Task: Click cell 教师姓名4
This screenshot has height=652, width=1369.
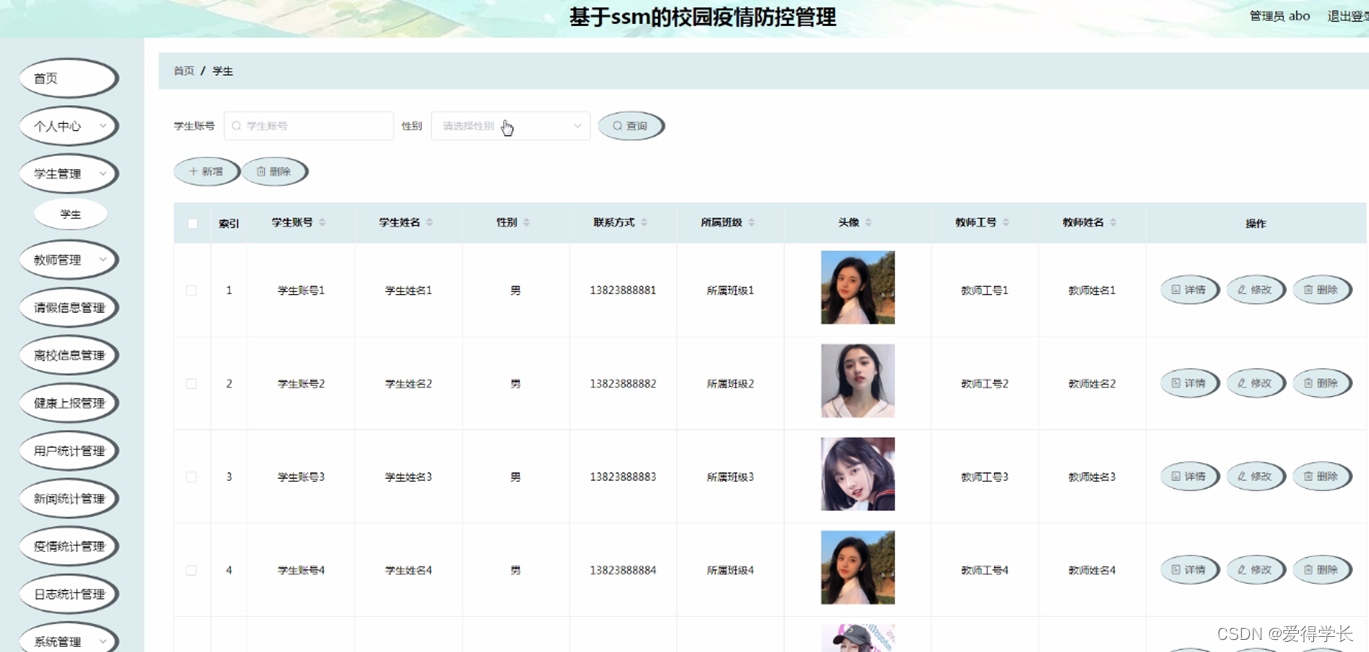Action: (1092, 571)
